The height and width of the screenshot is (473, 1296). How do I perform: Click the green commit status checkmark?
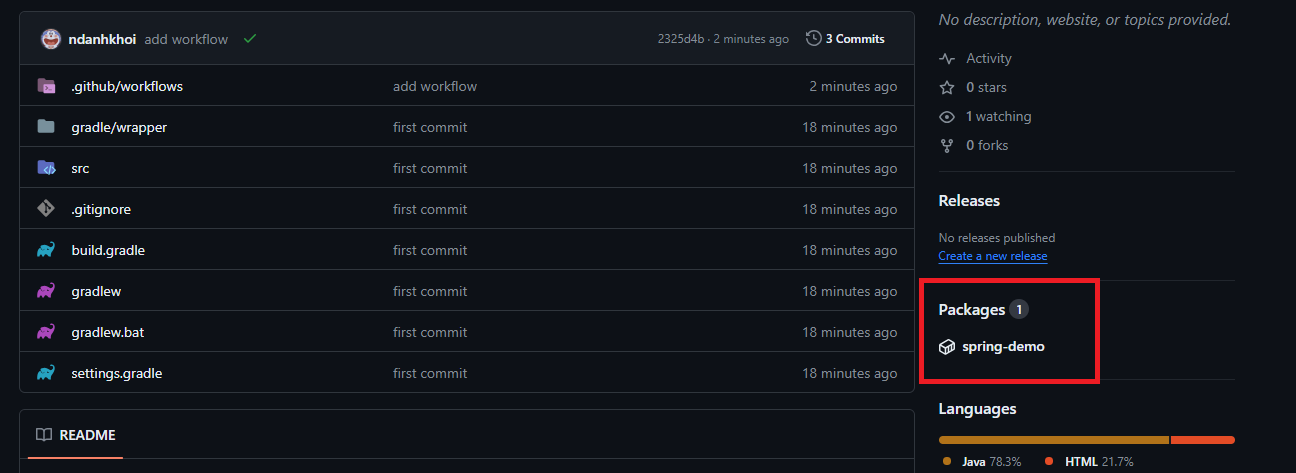point(250,39)
